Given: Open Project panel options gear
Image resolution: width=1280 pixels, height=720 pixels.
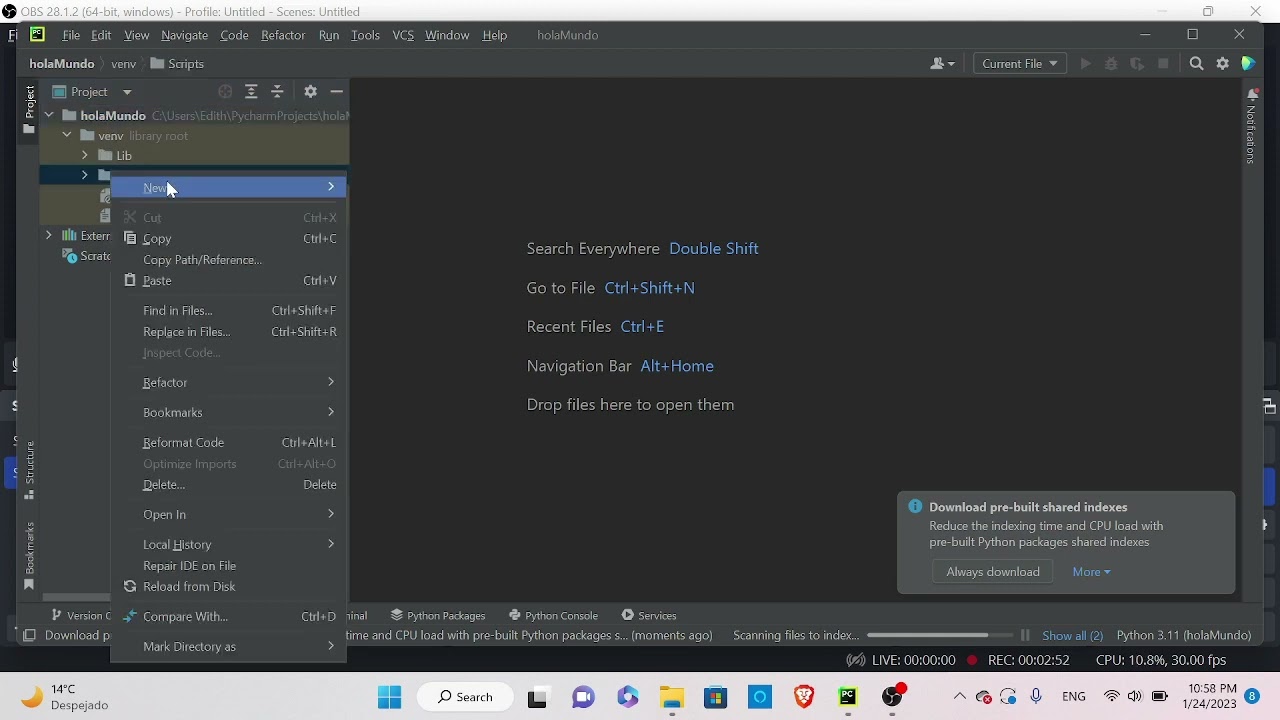Looking at the screenshot, I should 310,92.
